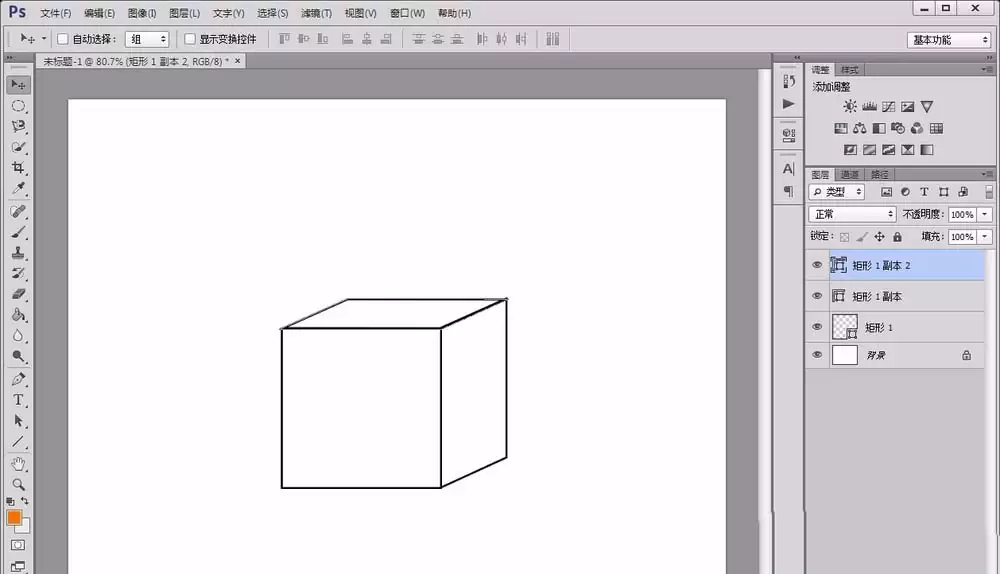
Task: Open the 滤镜(T) menu
Action: [x=316, y=13]
